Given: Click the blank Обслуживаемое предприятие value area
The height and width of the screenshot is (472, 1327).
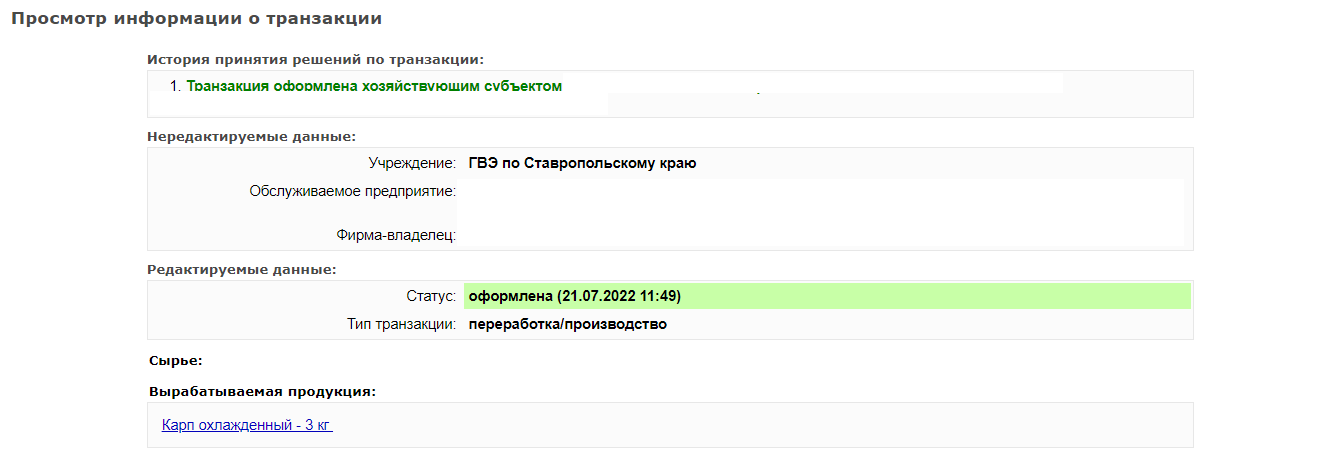Looking at the screenshot, I should pos(821,196).
